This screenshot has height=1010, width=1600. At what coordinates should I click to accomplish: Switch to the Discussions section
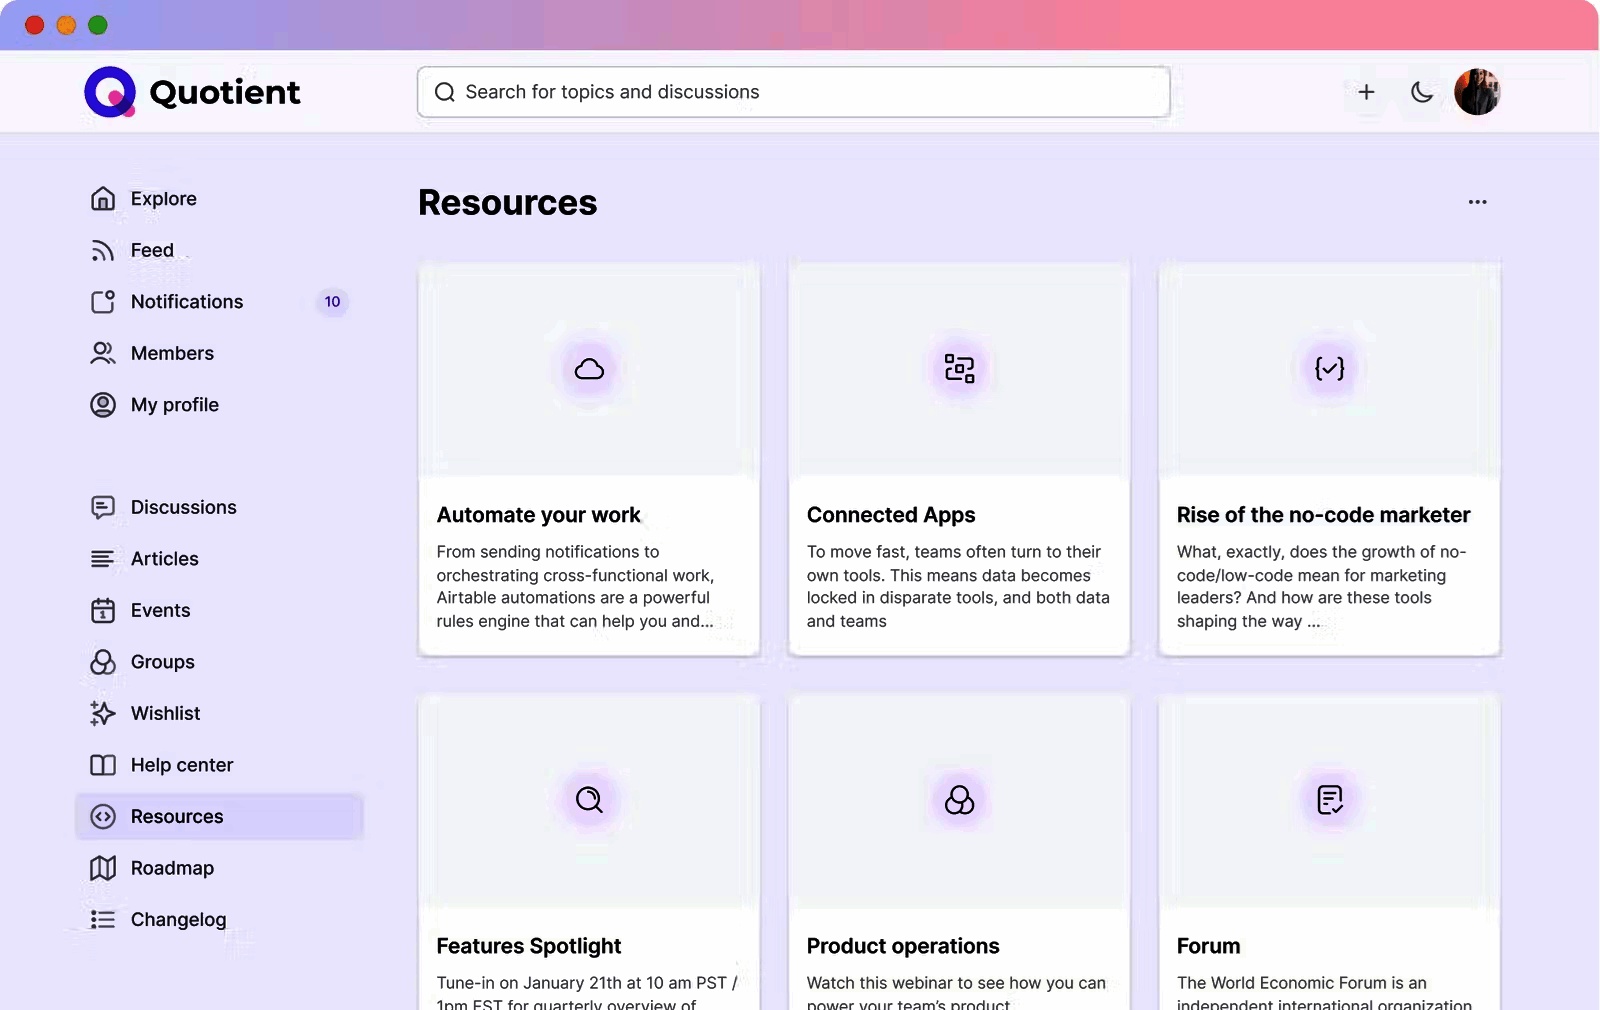183,507
